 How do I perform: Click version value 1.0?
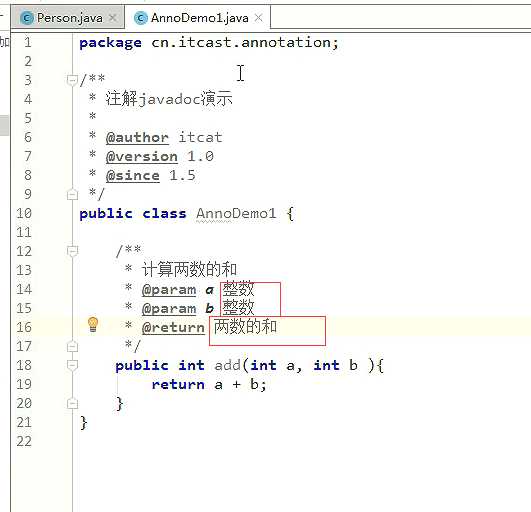point(200,156)
